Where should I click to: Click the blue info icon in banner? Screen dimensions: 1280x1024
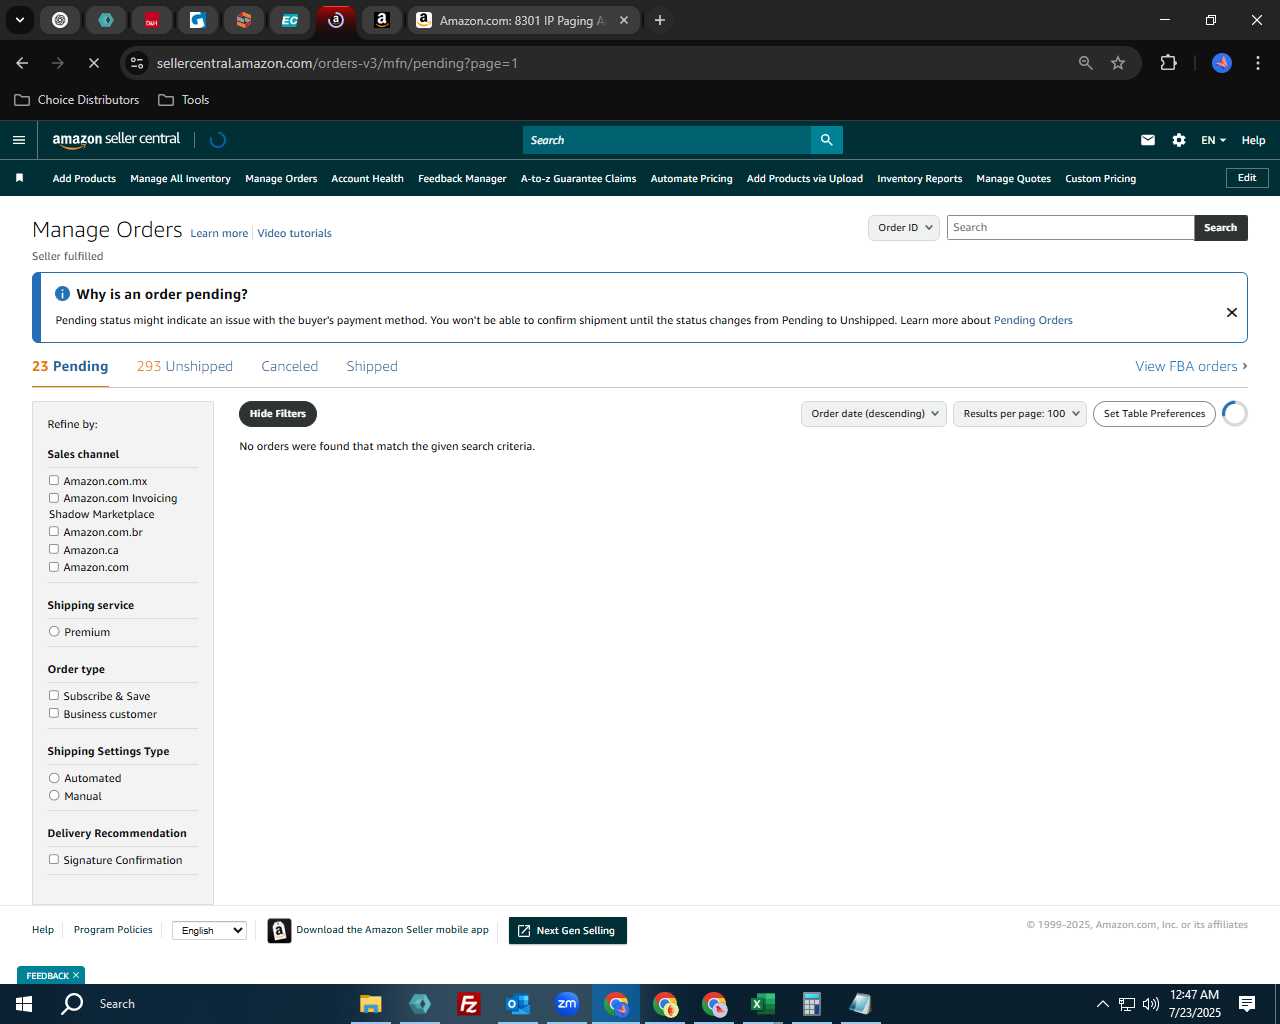[x=62, y=294]
